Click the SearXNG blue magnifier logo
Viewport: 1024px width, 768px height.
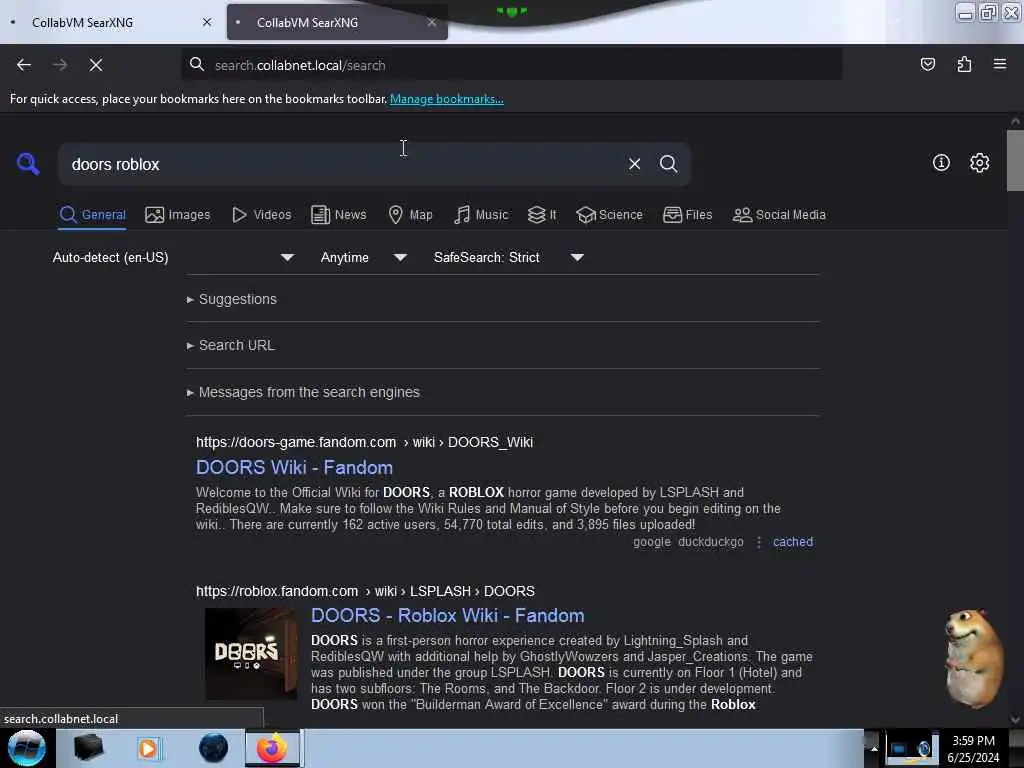coord(28,163)
